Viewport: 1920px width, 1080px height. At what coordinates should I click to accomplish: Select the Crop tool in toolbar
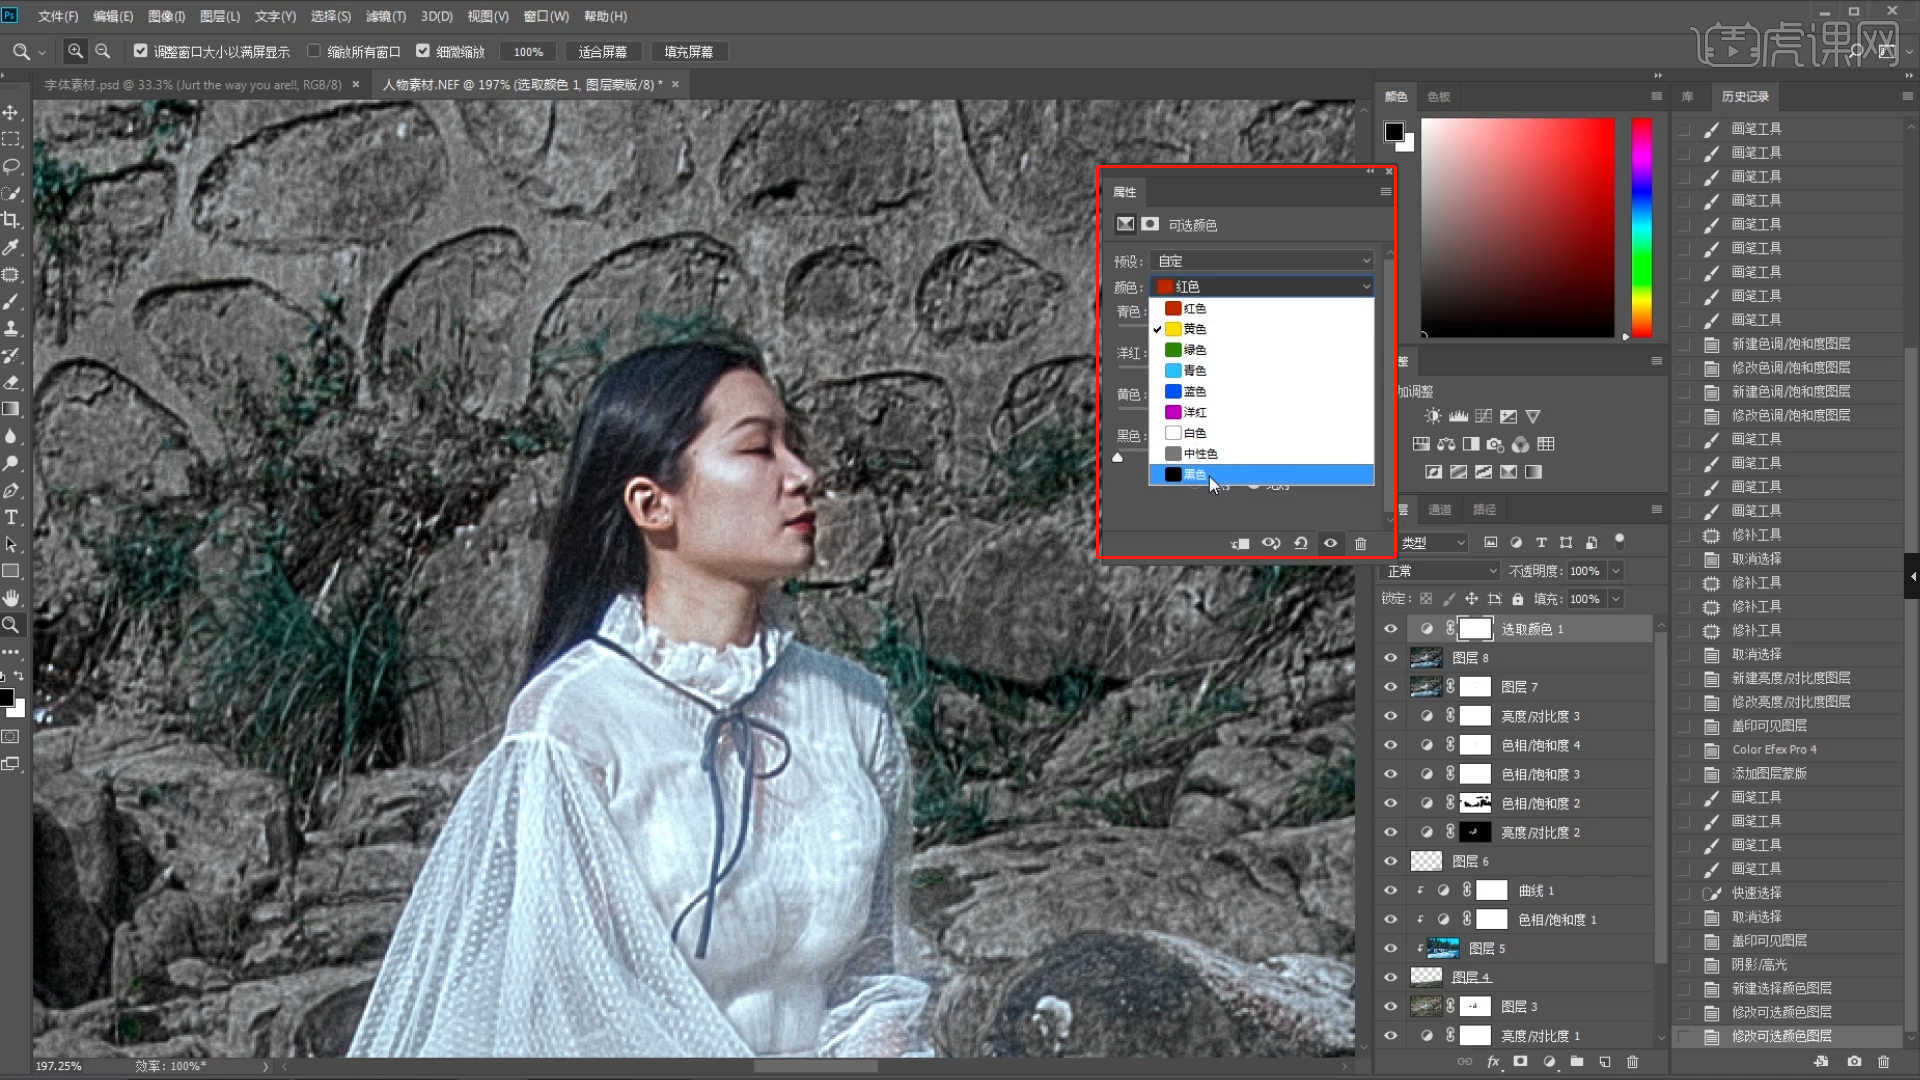point(11,220)
